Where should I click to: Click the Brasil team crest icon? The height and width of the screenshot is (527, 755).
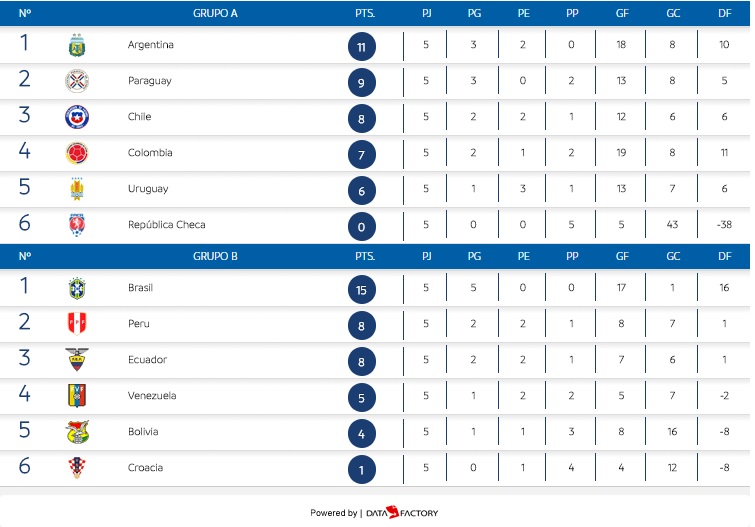pos(77,288)
